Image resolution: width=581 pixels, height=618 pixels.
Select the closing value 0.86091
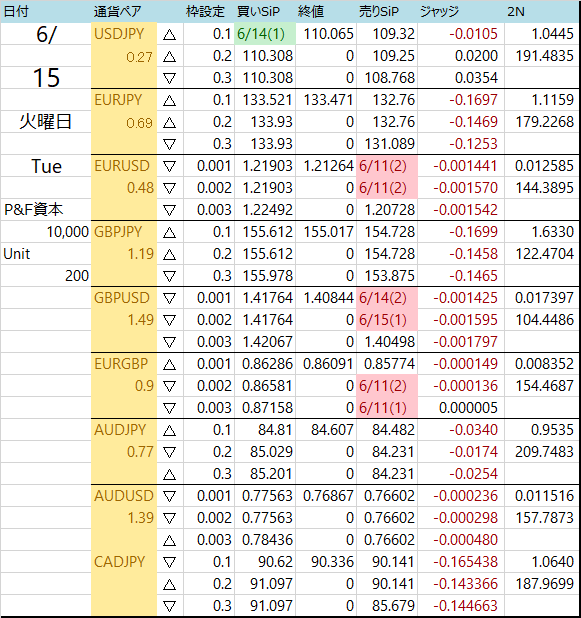pos(326,364)
